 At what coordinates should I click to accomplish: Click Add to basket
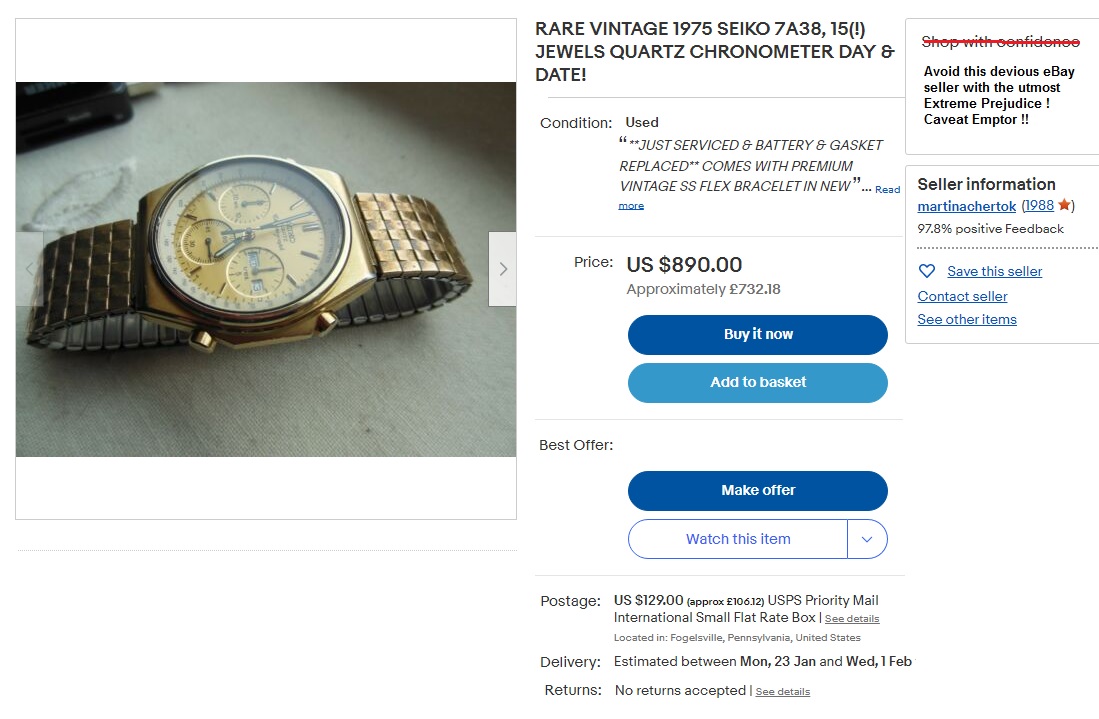(757, 383)
